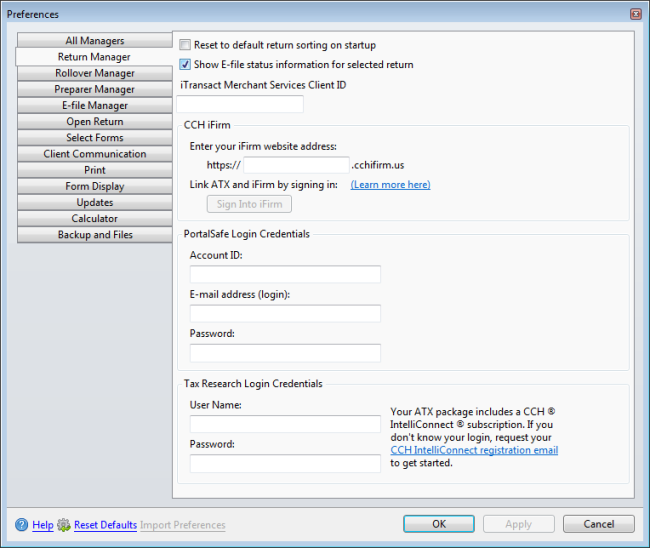The width and height of the screenshot is (650, 548).
Task: Click the PortalSafe Password field
Action: 285,353
